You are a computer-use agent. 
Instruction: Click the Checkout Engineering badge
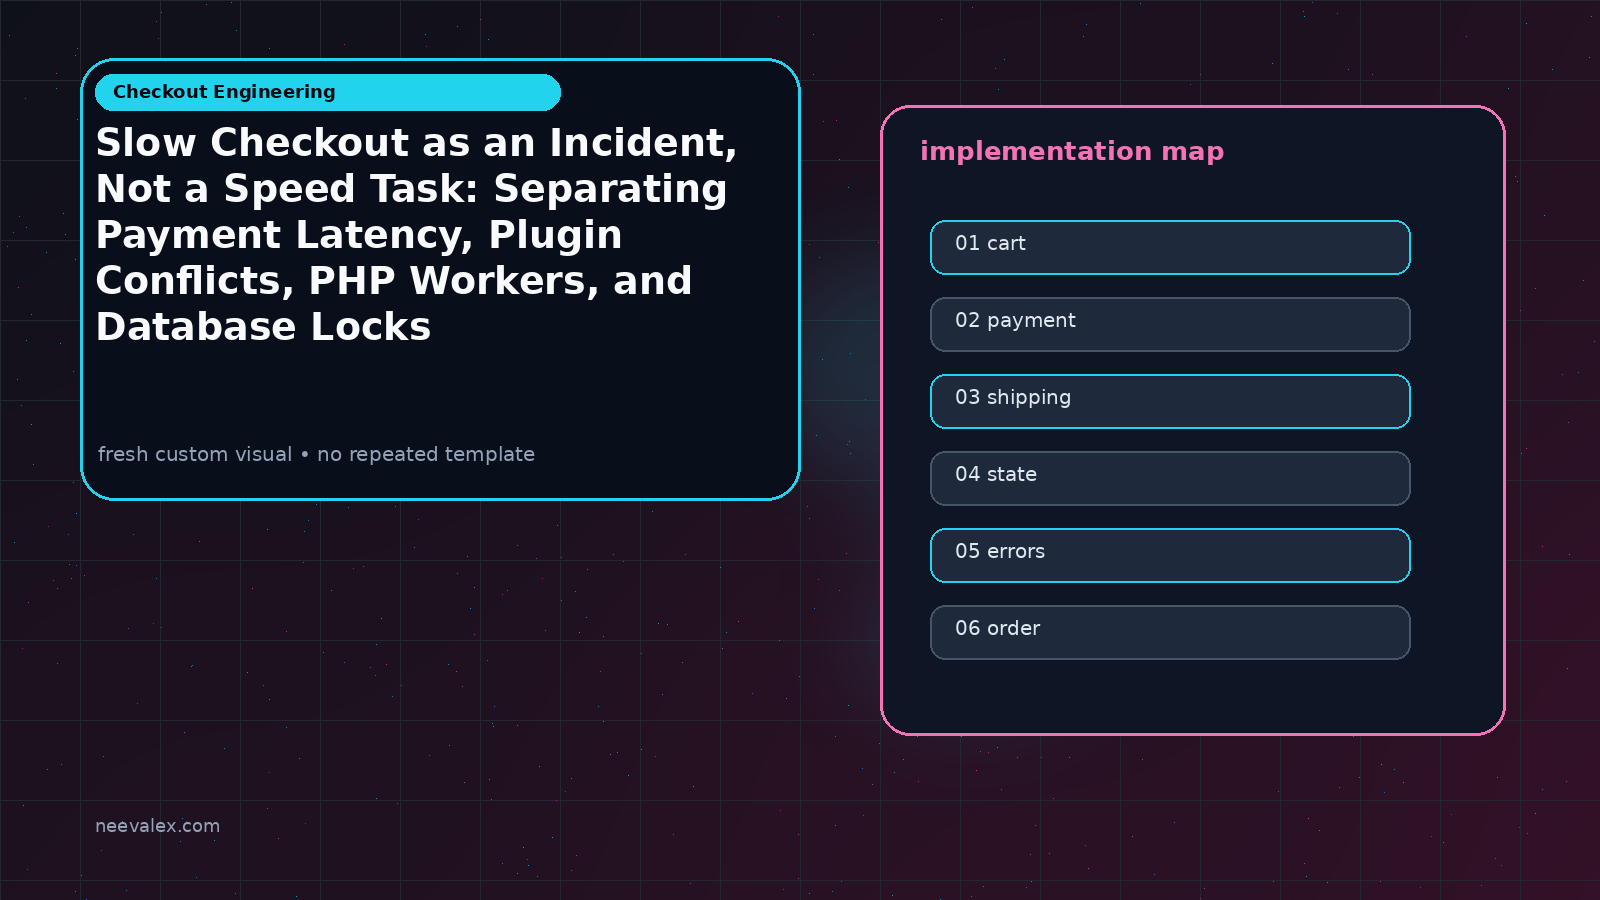(x=328, y=92)
